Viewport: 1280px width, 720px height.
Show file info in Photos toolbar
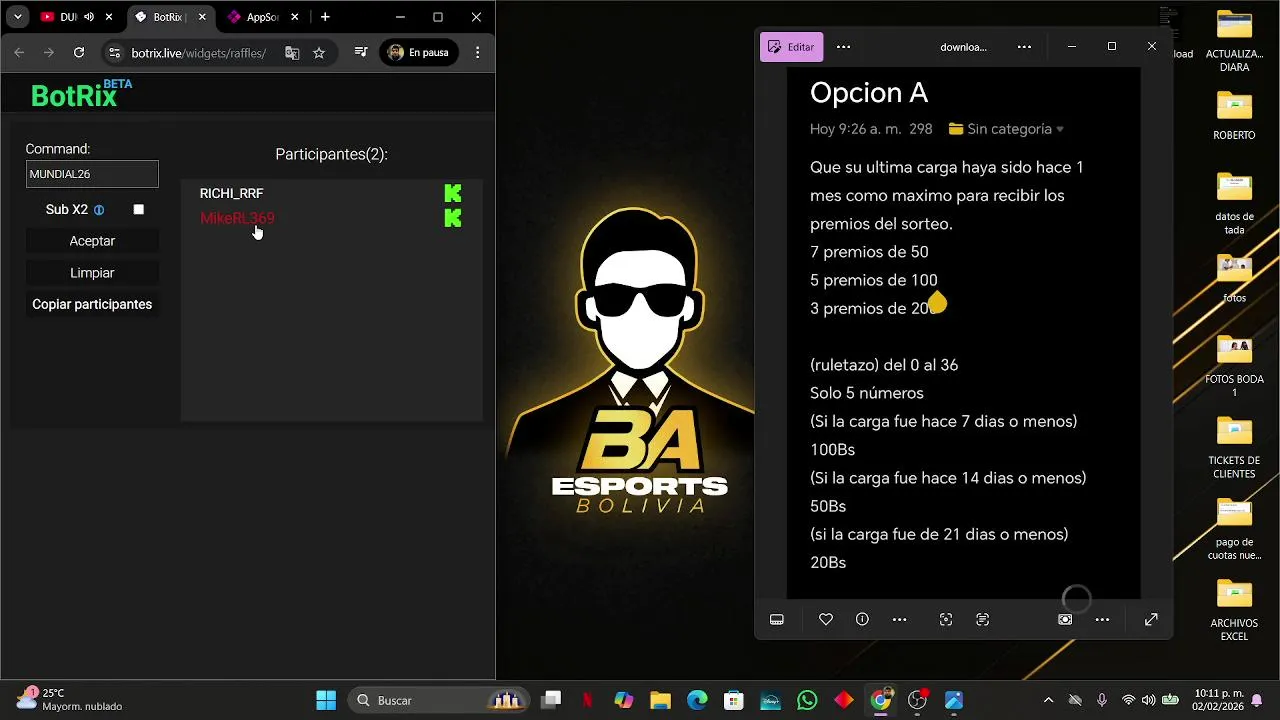tap(862, 620)
